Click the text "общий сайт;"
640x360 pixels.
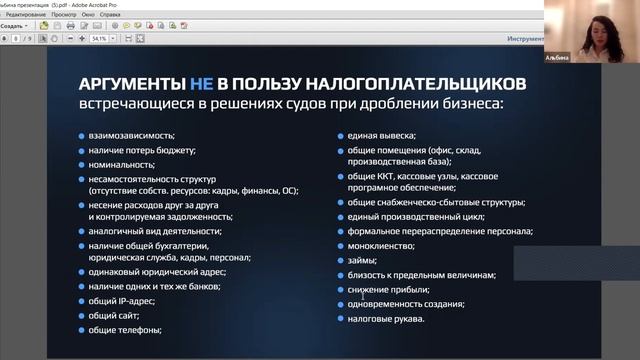tap(114, 316)
